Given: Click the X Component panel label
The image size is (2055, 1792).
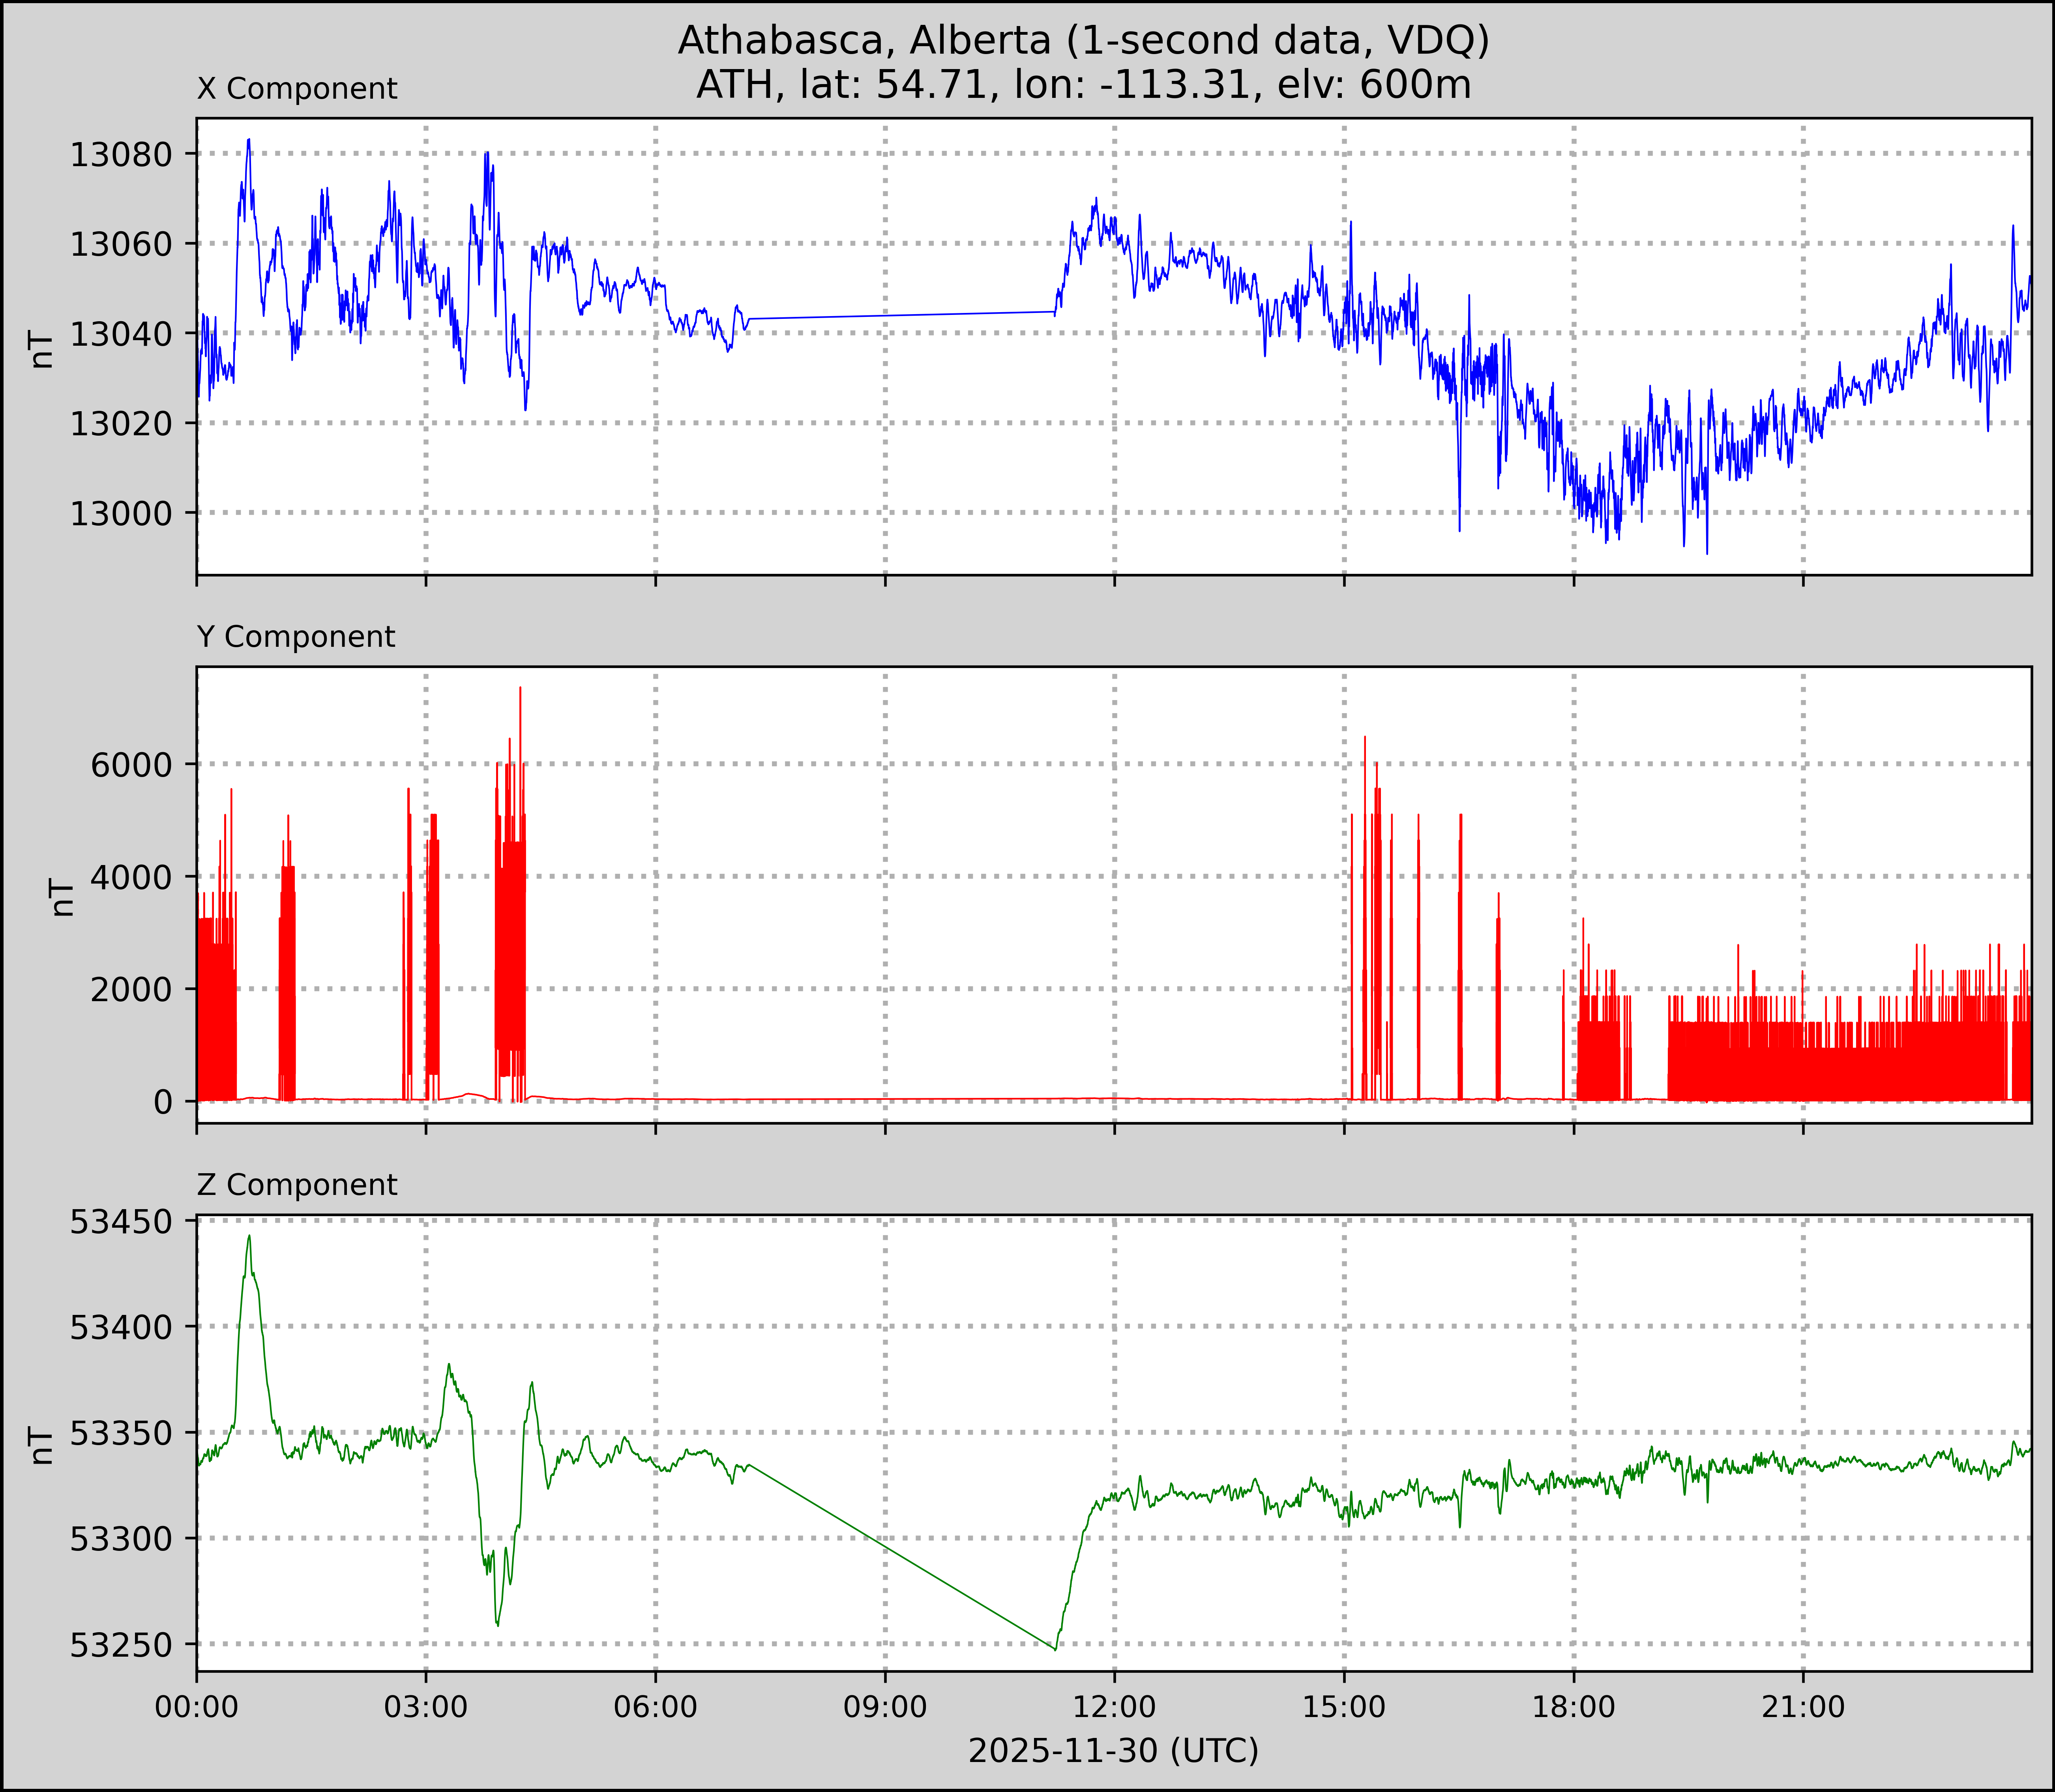Looking at the screenshot, I should tap(297, 89).
